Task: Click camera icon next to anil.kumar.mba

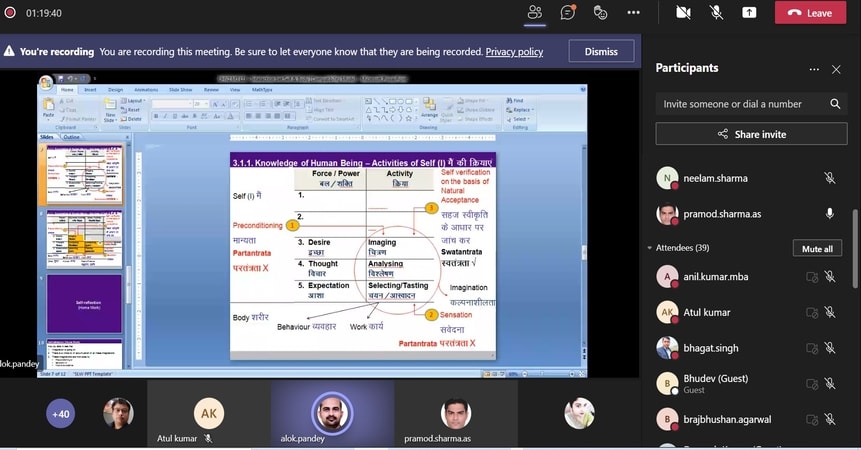Action: pos(812,277)
